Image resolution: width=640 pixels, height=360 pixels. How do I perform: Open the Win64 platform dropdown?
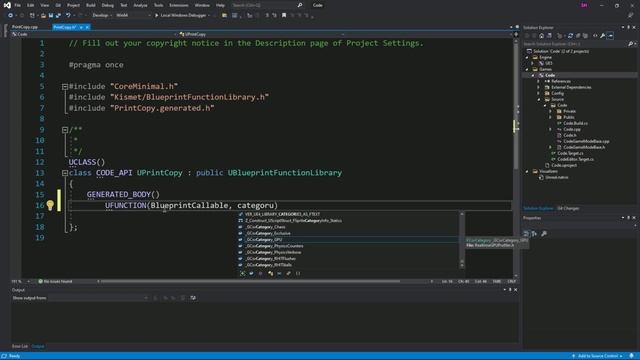(x=133, y=16)
